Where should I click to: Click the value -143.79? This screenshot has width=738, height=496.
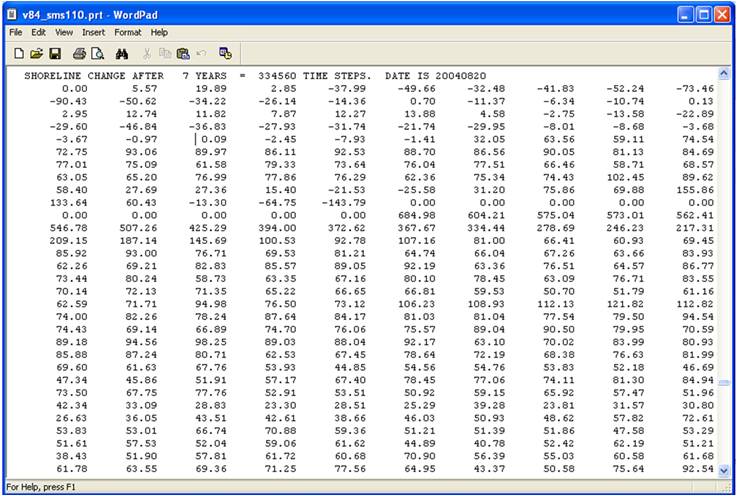344,203
